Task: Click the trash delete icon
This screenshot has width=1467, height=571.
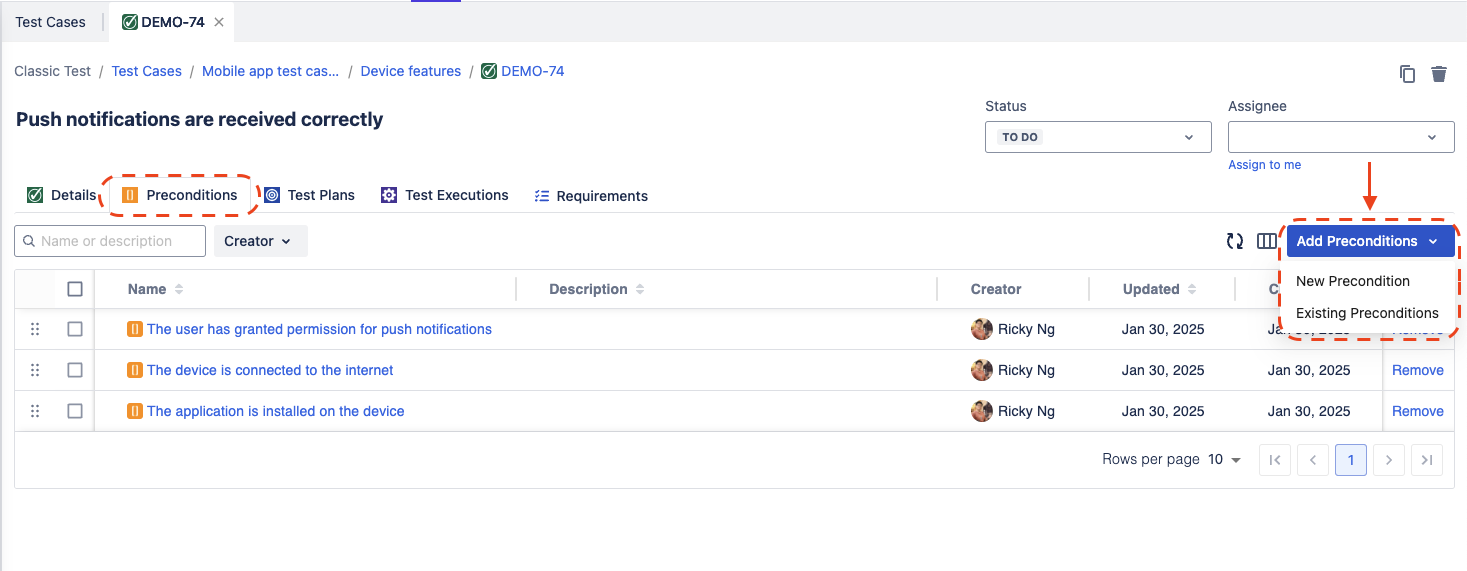Action: tap(1439, 74)
